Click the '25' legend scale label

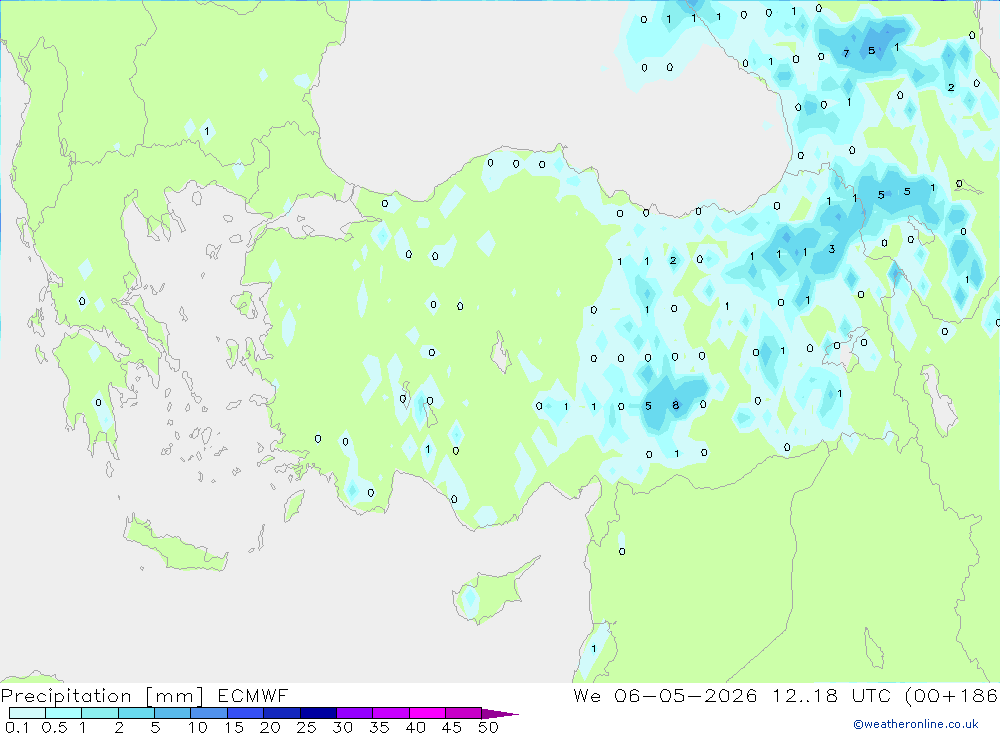click(306, 727)
